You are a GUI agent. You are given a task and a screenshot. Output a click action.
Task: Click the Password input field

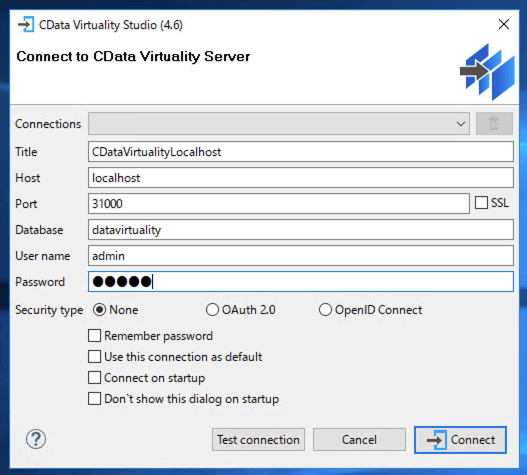coord(301,281)
